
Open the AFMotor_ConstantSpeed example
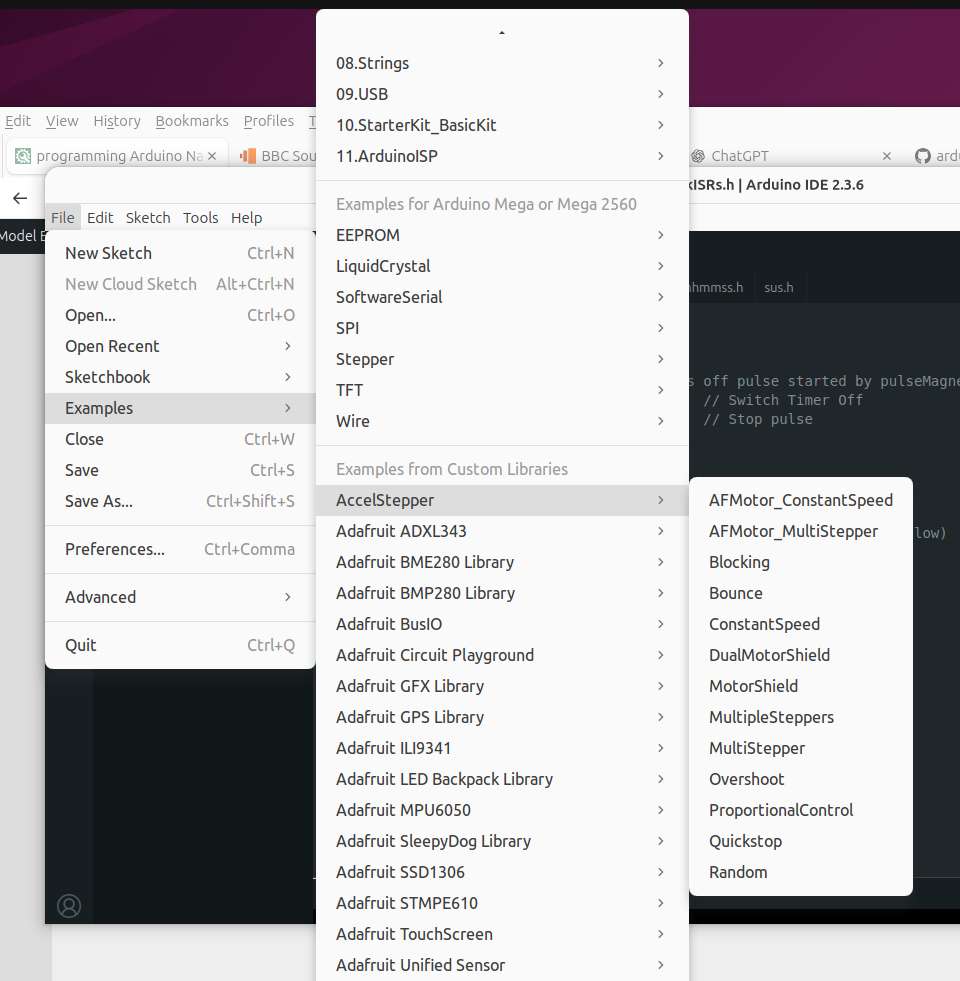pyautogui.click(x=800, y=501)
